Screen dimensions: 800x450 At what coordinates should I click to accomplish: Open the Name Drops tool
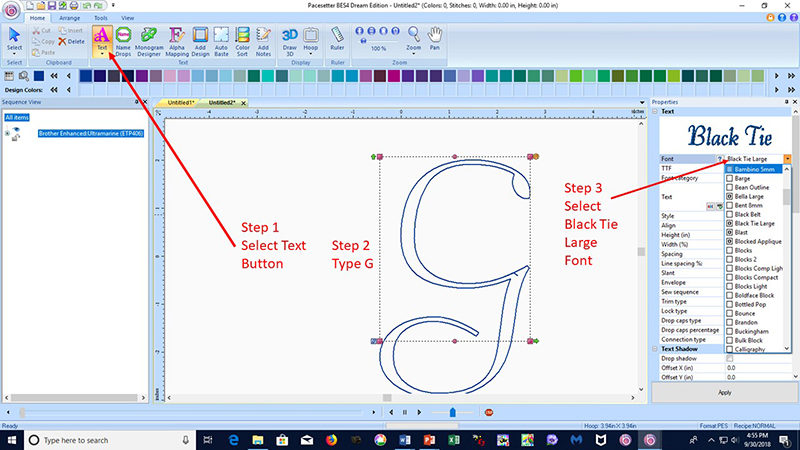(x=124, y=41)
